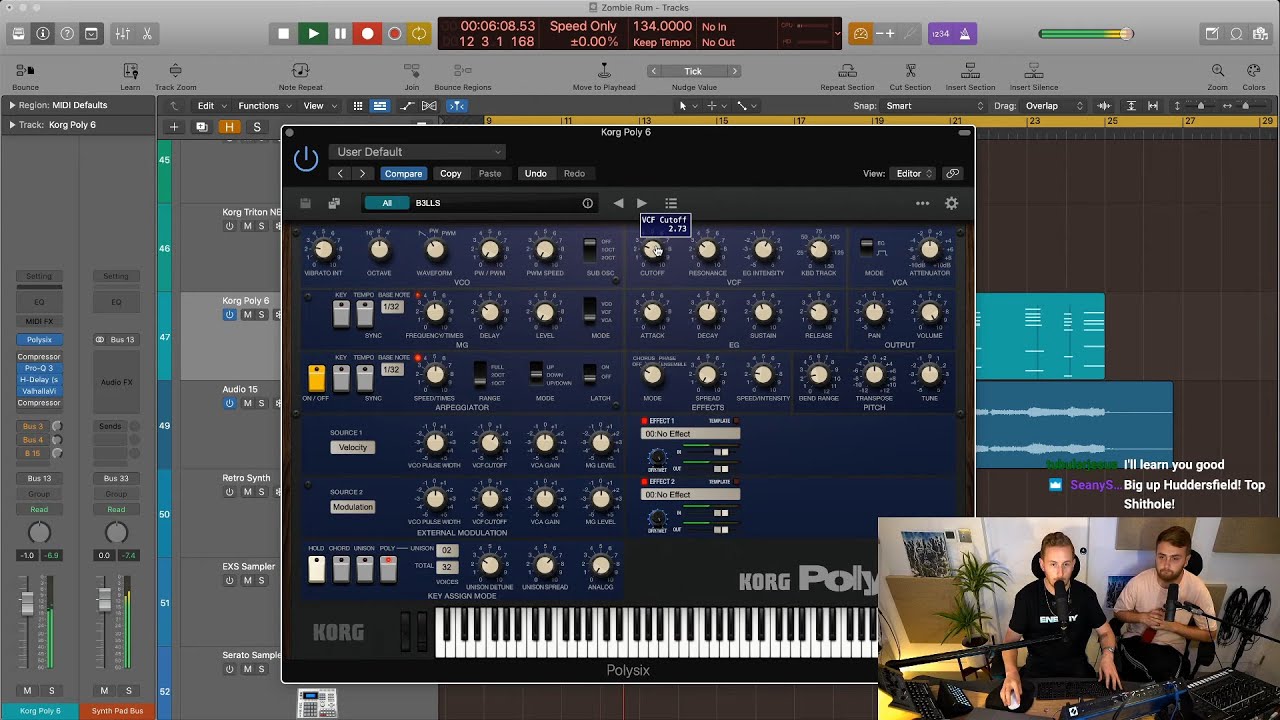Open the Library panel icon

19,33
